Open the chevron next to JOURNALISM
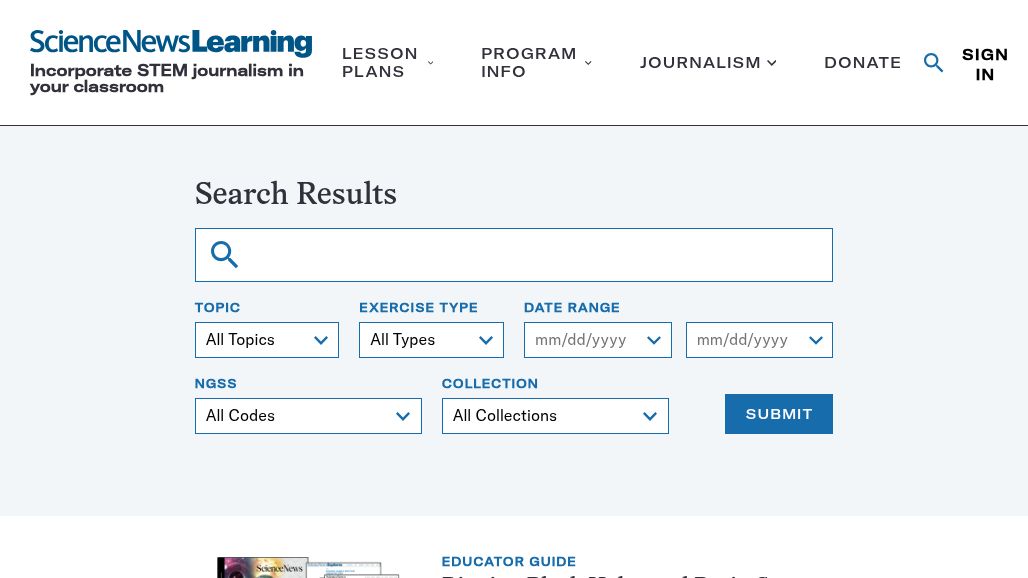 tap(771, 62)
